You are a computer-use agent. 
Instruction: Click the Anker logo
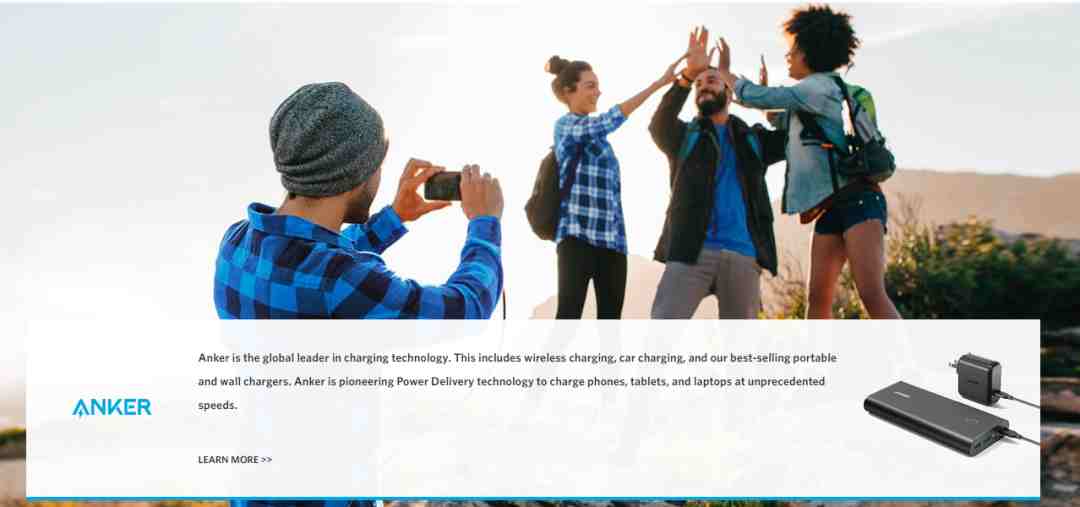tap(112, 408)
